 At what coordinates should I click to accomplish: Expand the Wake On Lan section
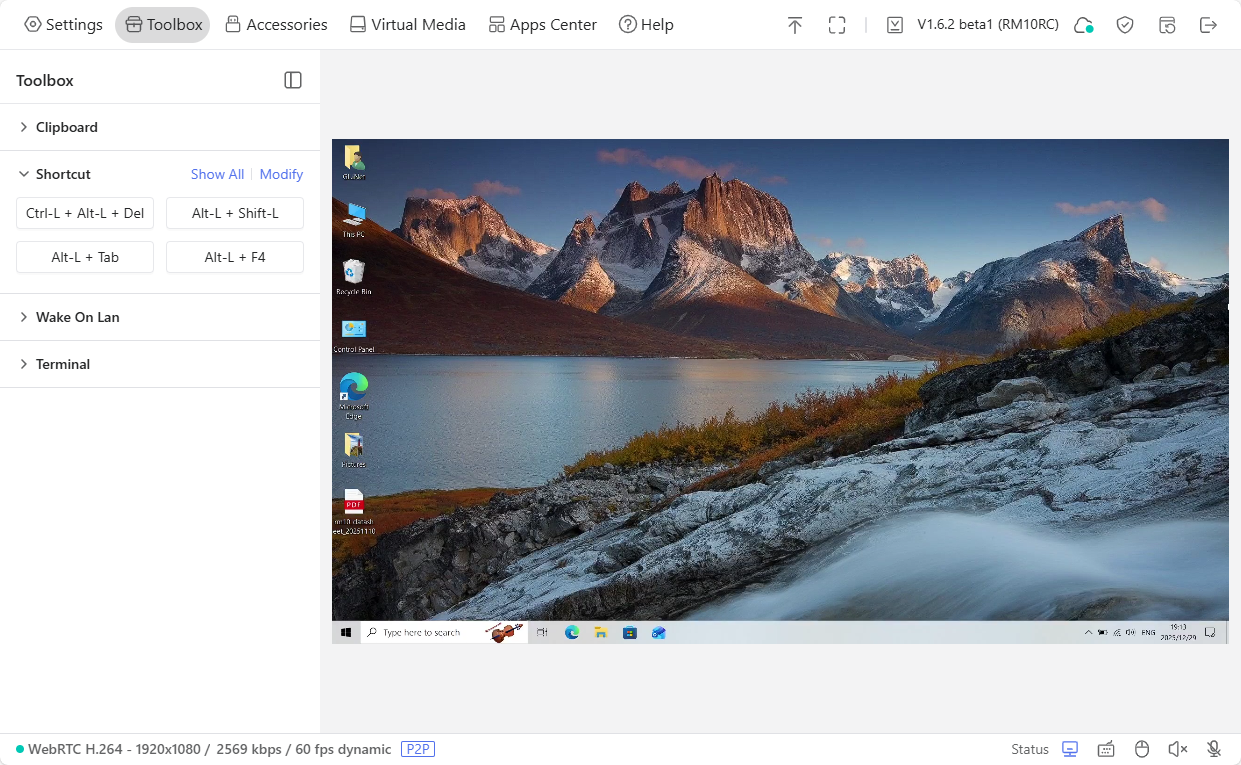(77, 317)
